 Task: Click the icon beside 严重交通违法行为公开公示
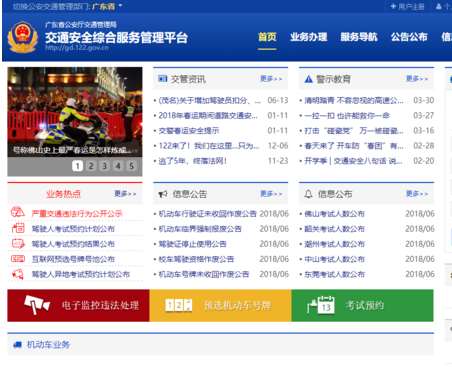tap(18, 212)
